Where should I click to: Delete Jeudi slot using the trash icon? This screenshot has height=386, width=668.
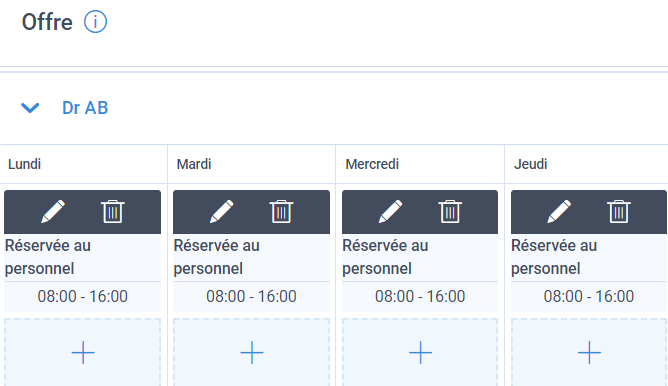coord(619,211)
